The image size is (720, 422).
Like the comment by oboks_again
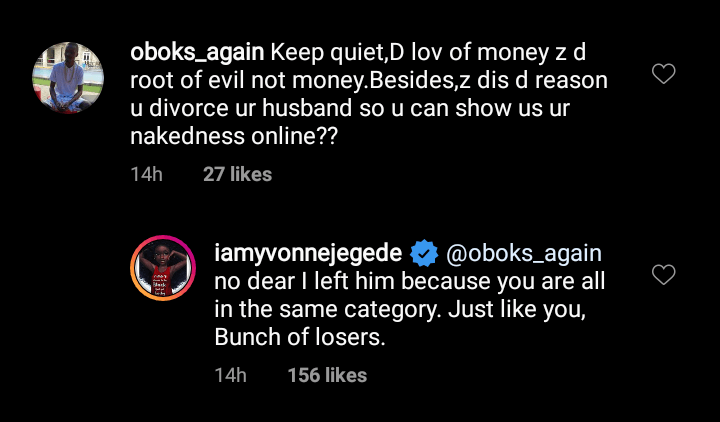(x=664, y=74)
